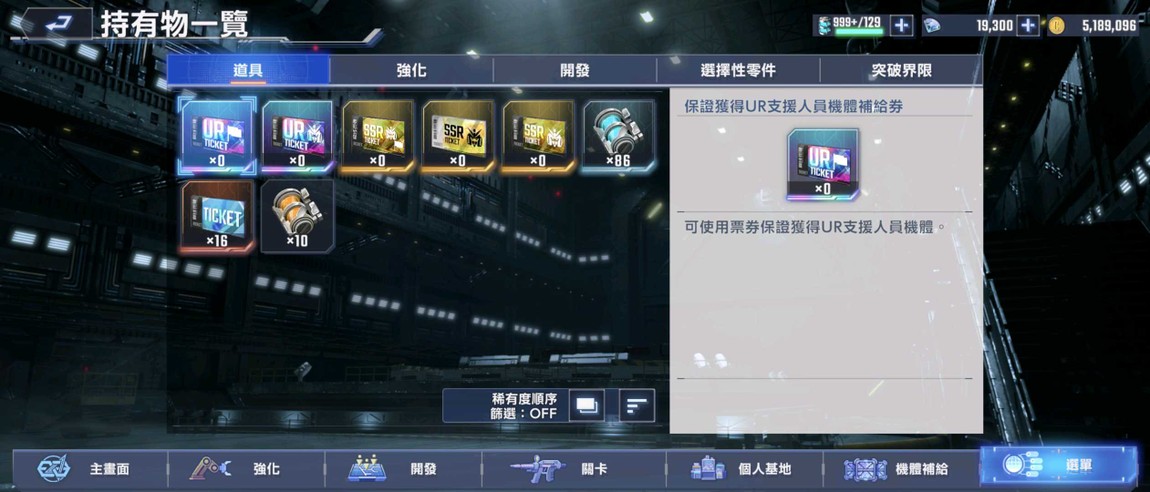This screenshot has height=492, width=1150.
Task: Open 關卡 from the bottom bar
Action: point(574,469)
